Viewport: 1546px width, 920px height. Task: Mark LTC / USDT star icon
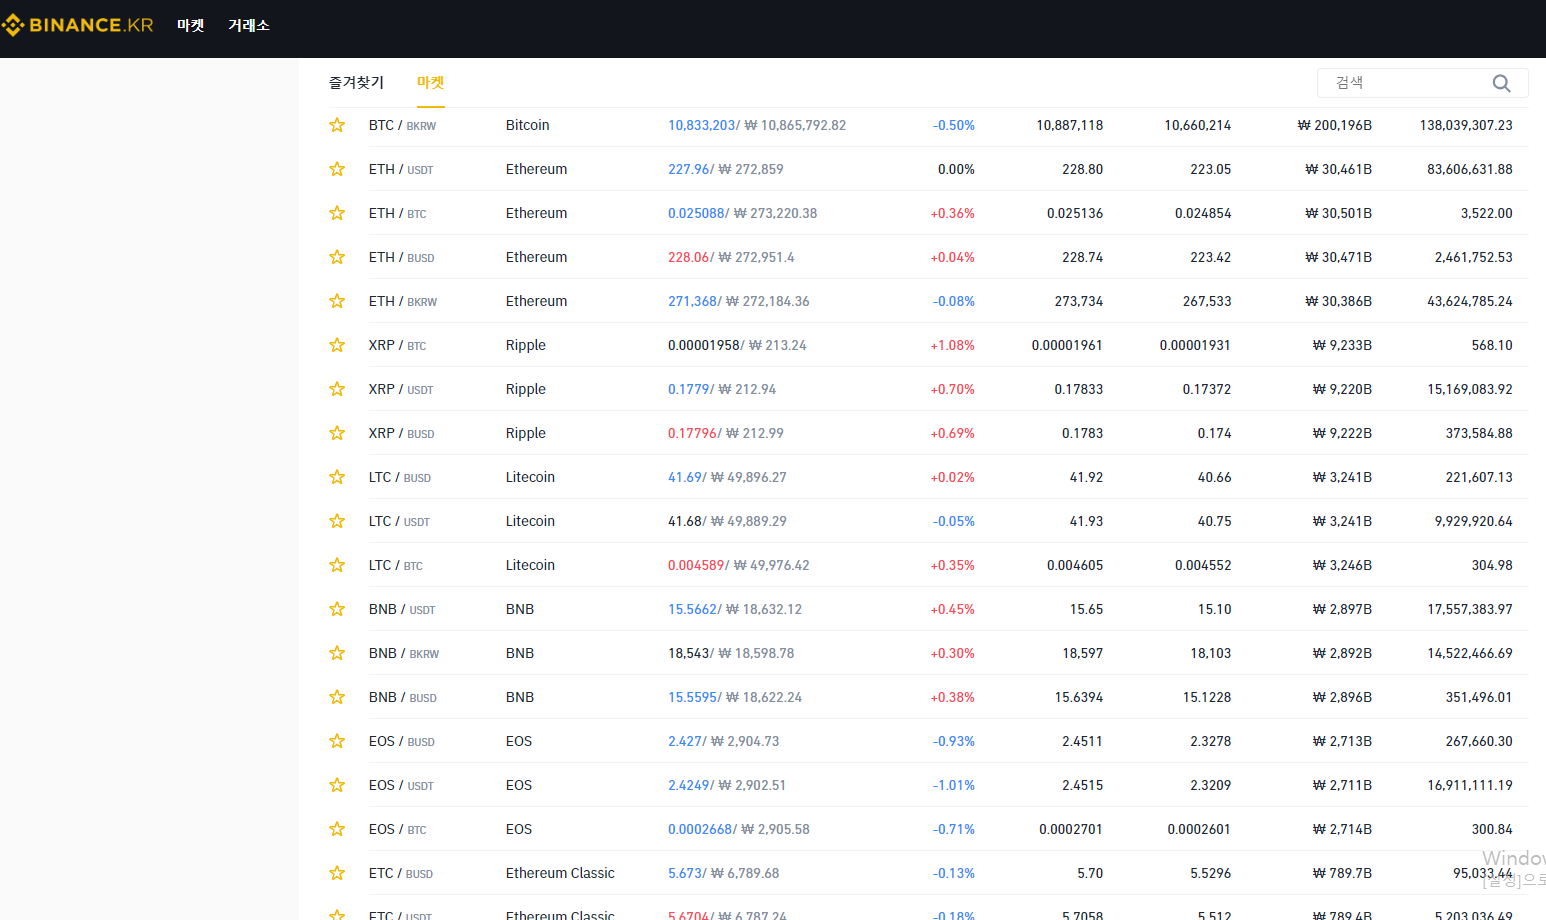tap(337, 521)
